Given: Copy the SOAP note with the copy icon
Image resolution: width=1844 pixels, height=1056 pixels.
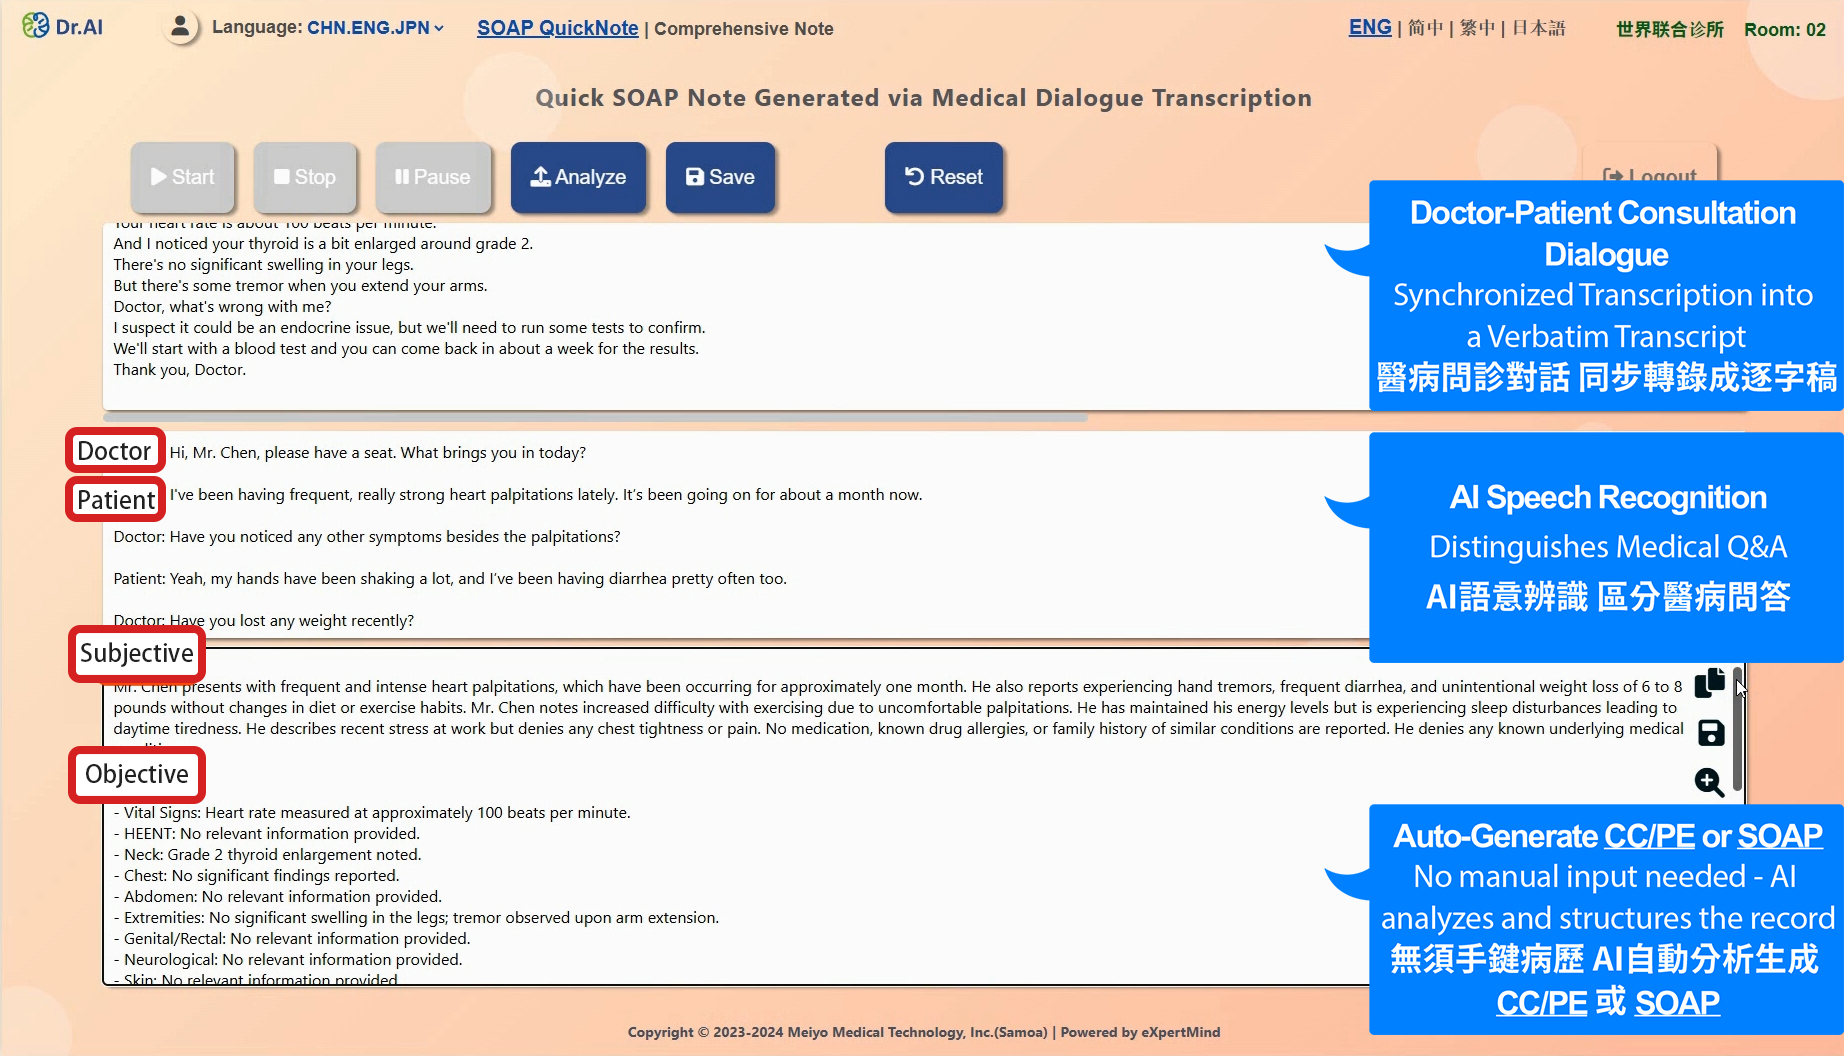Looking at the screenshot, I should coord(1709,682).
